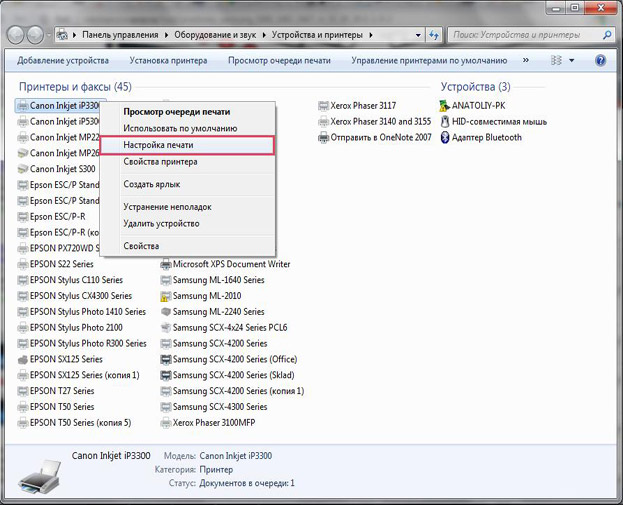Select Samsung ML-2240 Series printer icon
The height and width of the screenshot is (505, 623).
[166, 312]
